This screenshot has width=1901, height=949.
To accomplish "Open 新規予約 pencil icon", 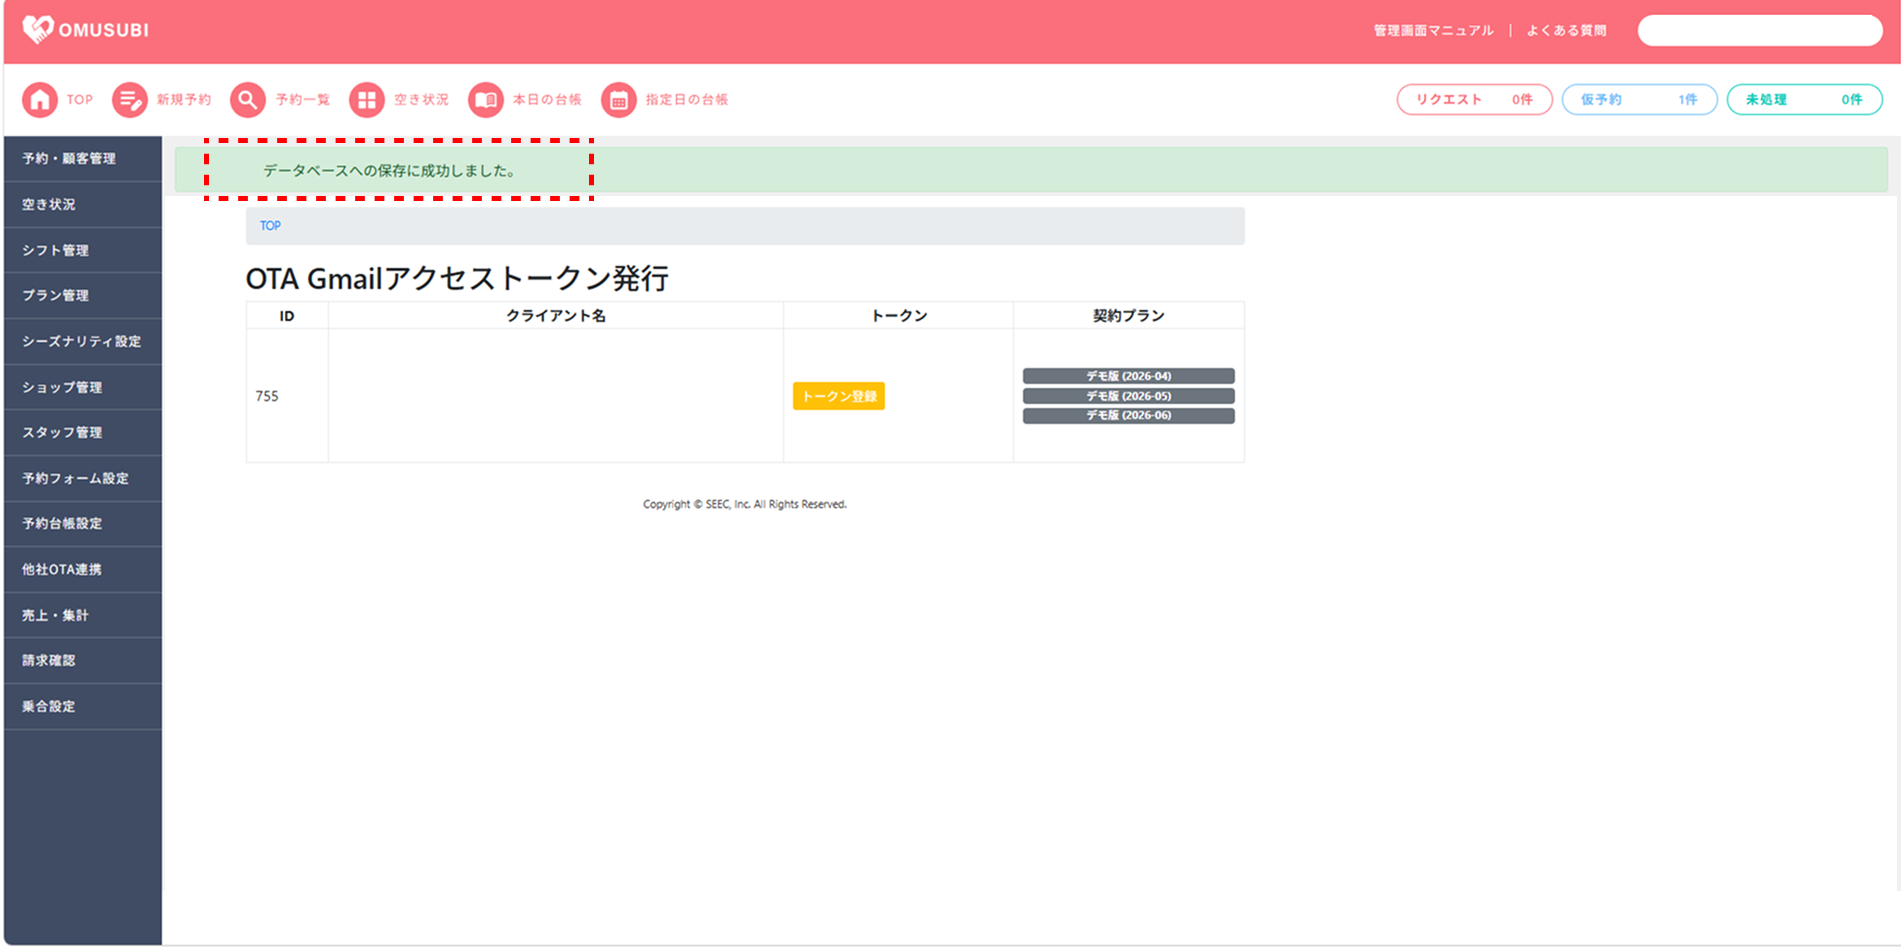I will click(x=129, y=100).
